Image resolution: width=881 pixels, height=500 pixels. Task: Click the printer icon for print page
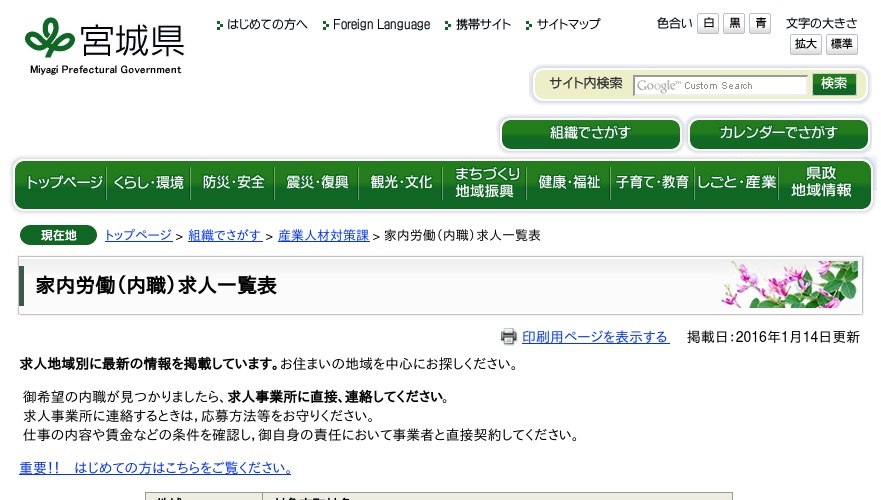[508, 337]
